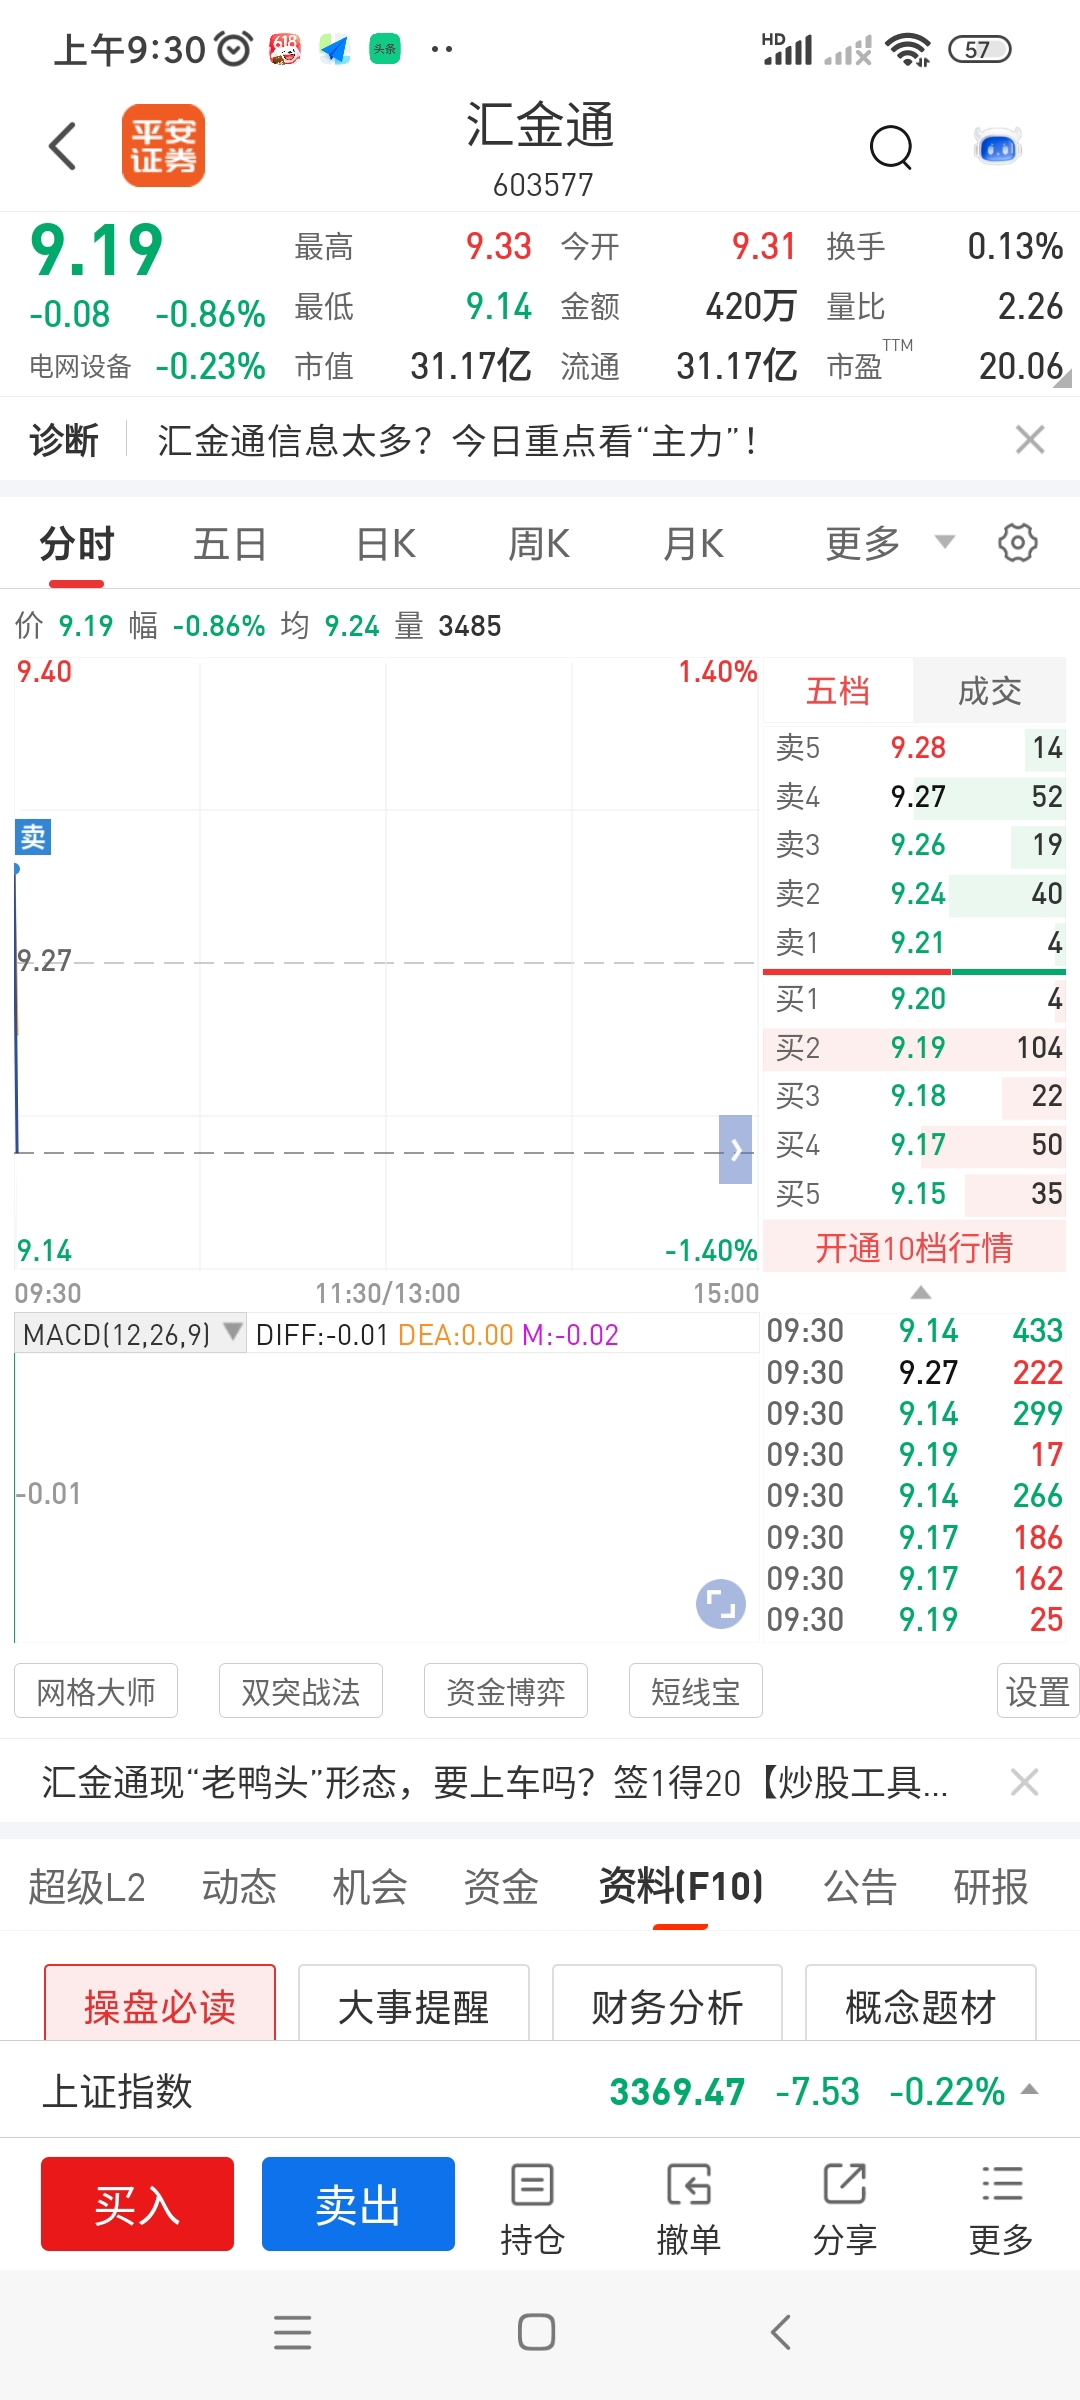
Task: Select 操盘必读 sub-tab
Action: point(160,2003)
